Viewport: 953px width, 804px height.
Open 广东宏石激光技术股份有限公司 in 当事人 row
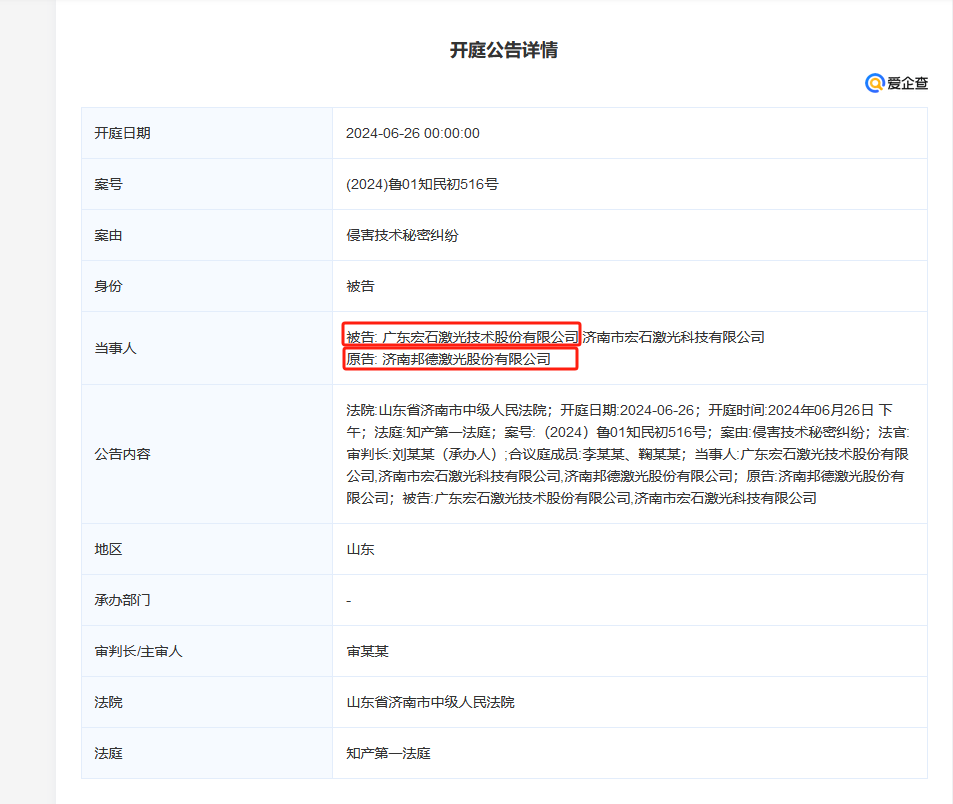(480, 337)
